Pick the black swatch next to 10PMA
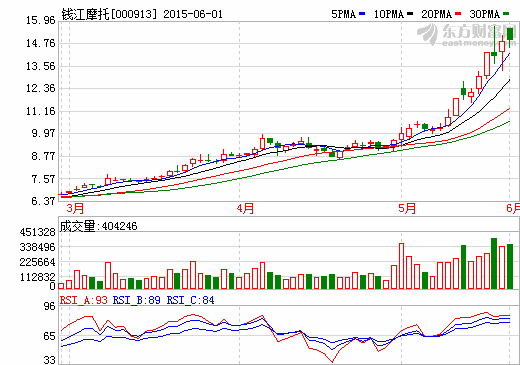Screen dimensions: 520x365 [x=410, y=14]
